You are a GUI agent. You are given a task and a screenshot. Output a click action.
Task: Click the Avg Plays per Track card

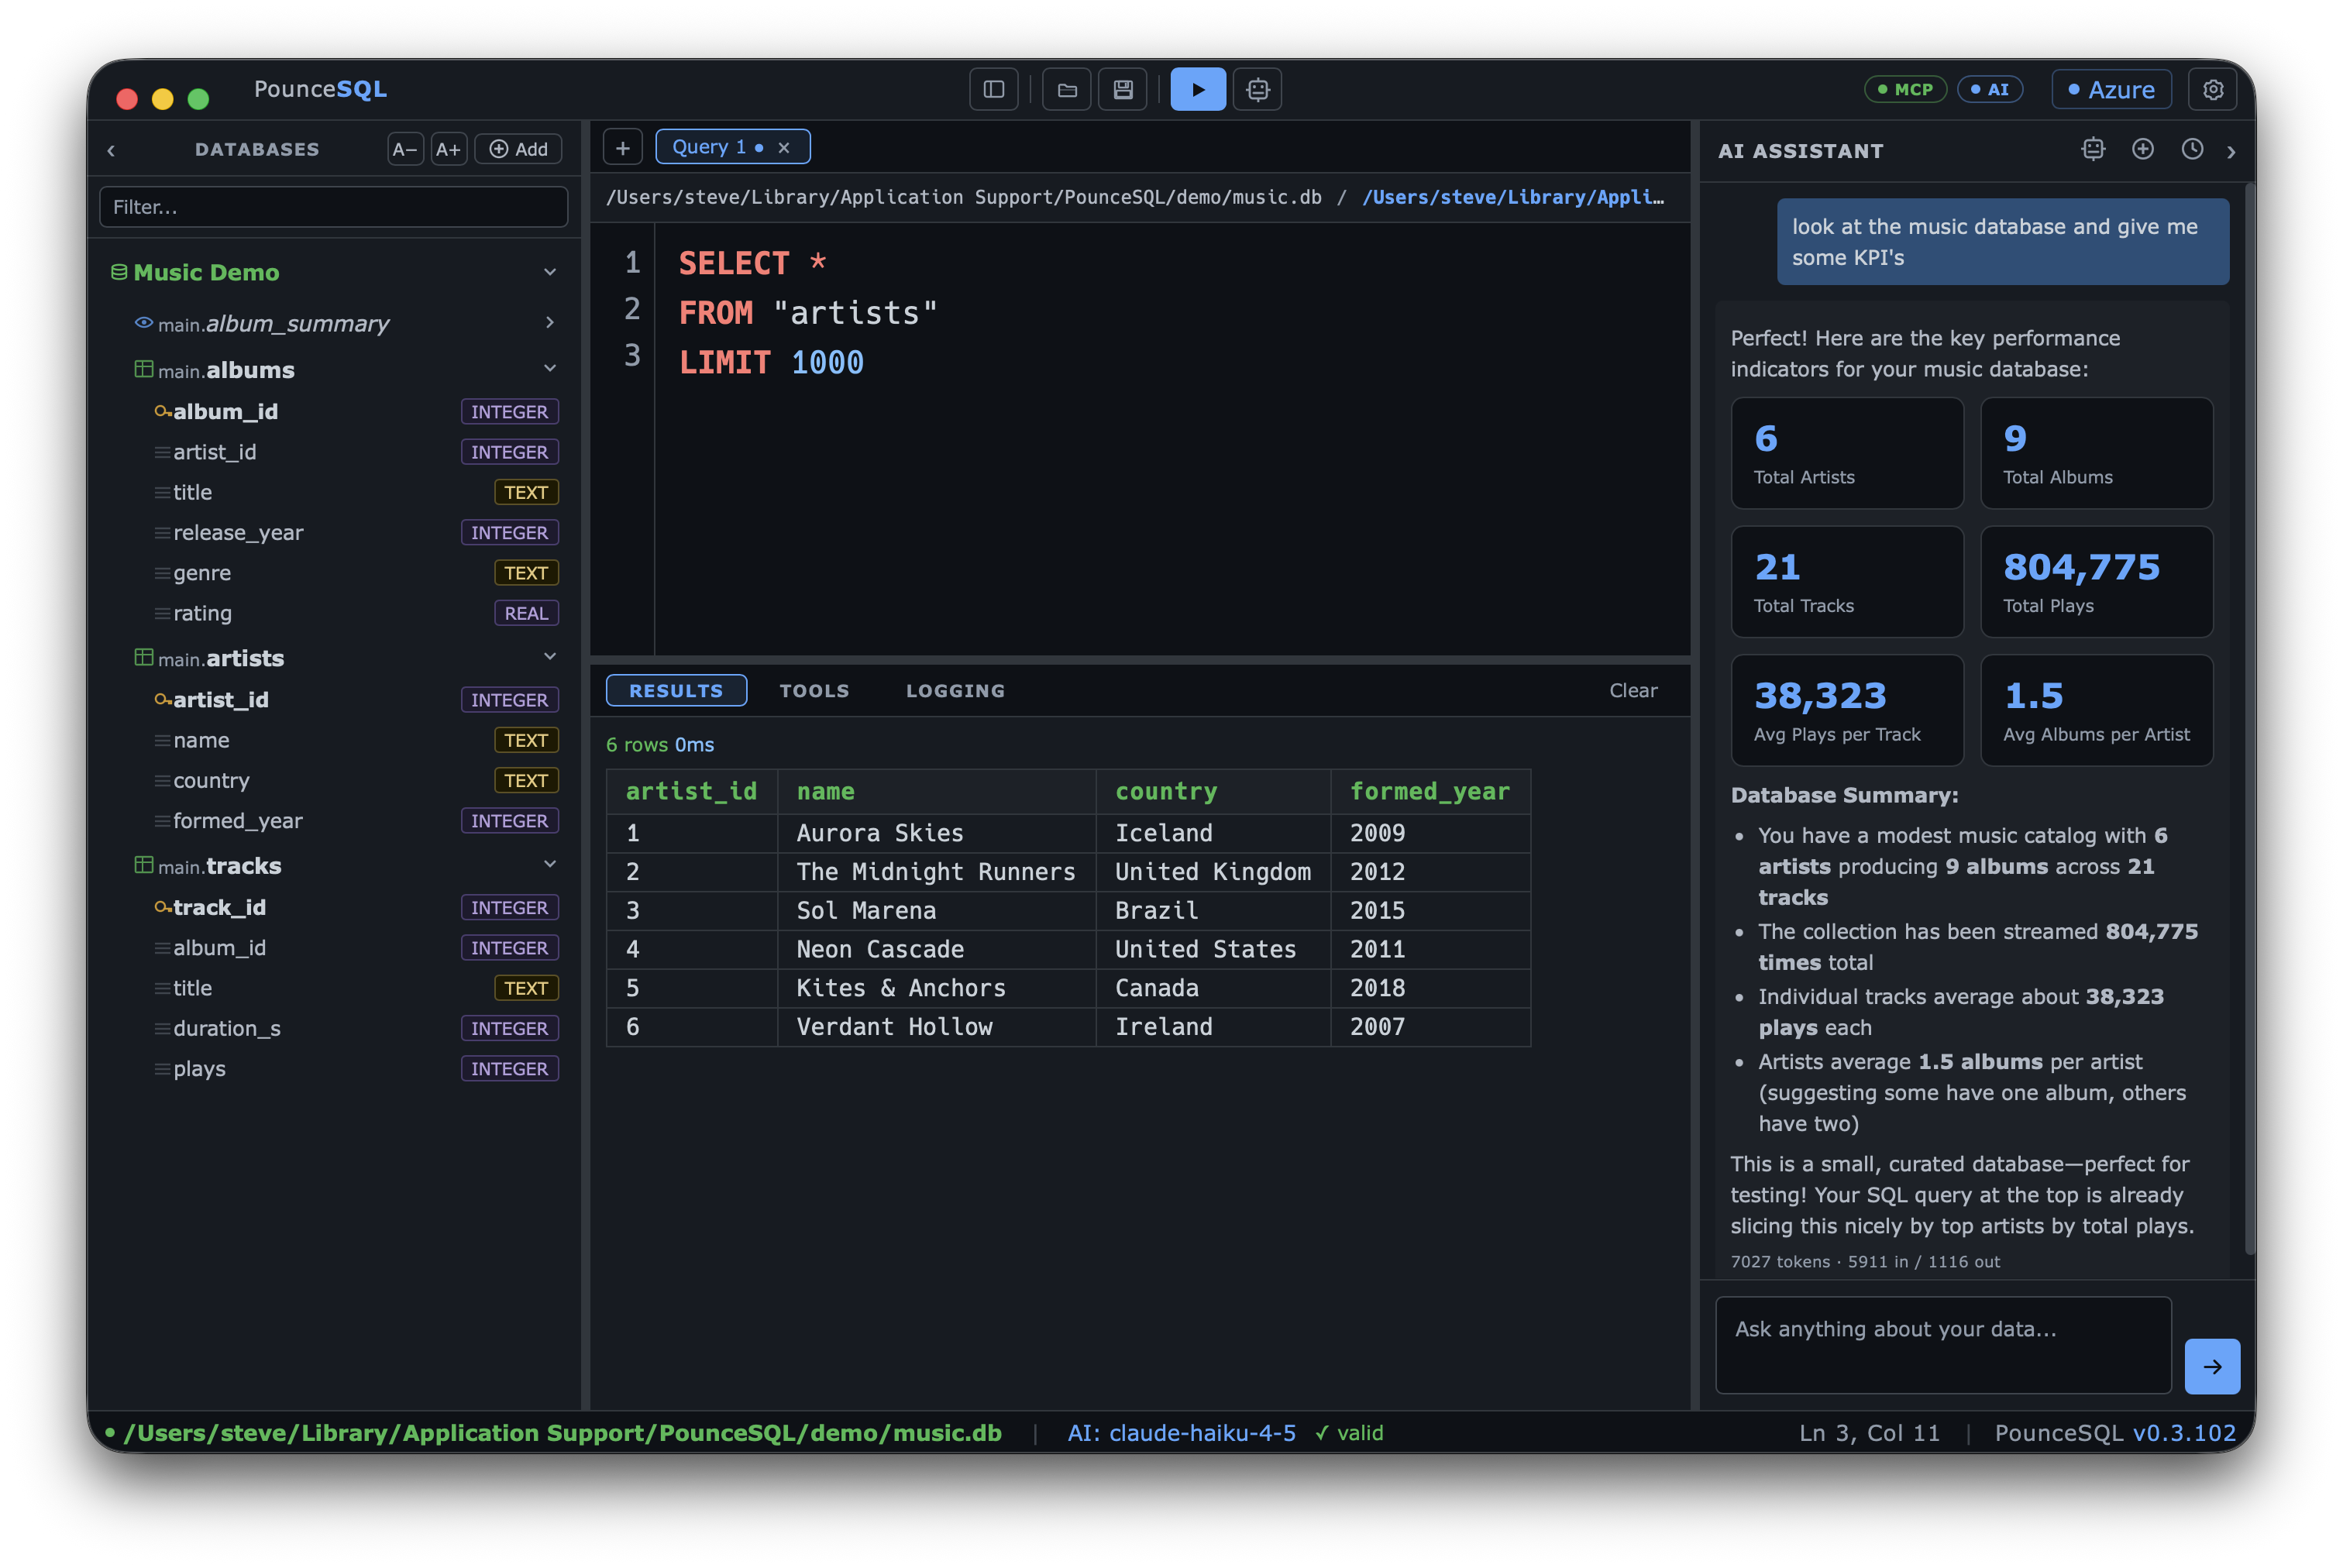(x=1847, y=710)
